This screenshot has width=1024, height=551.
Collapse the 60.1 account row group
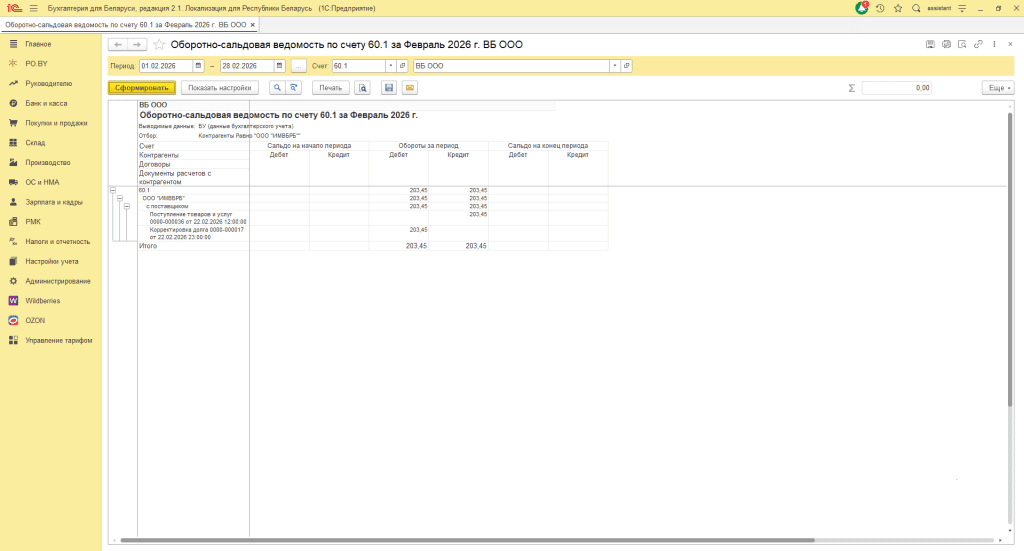click(x=112, y=190)
